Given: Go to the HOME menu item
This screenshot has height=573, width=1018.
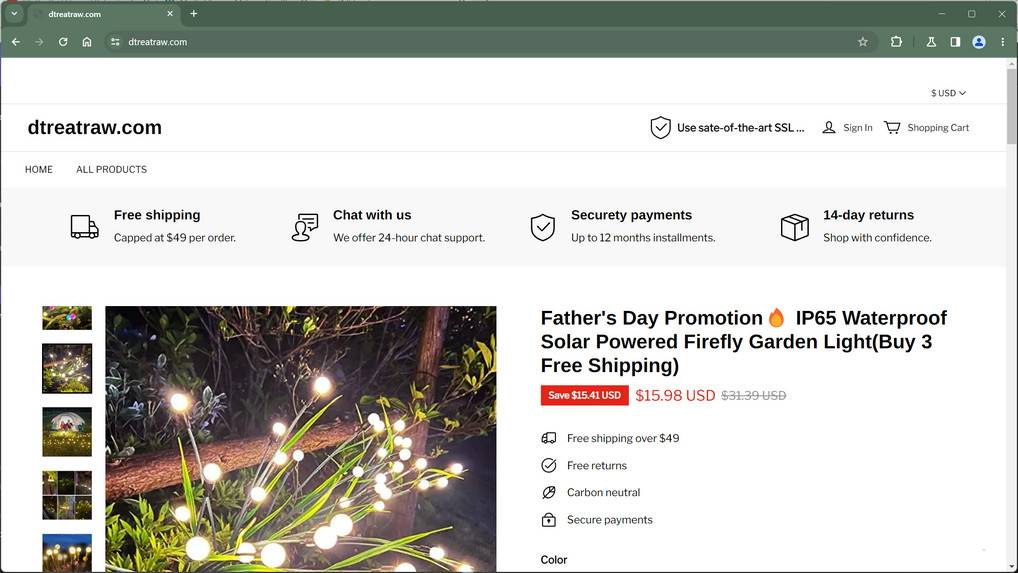Looking at the screenshot, I should pos(39,170).
